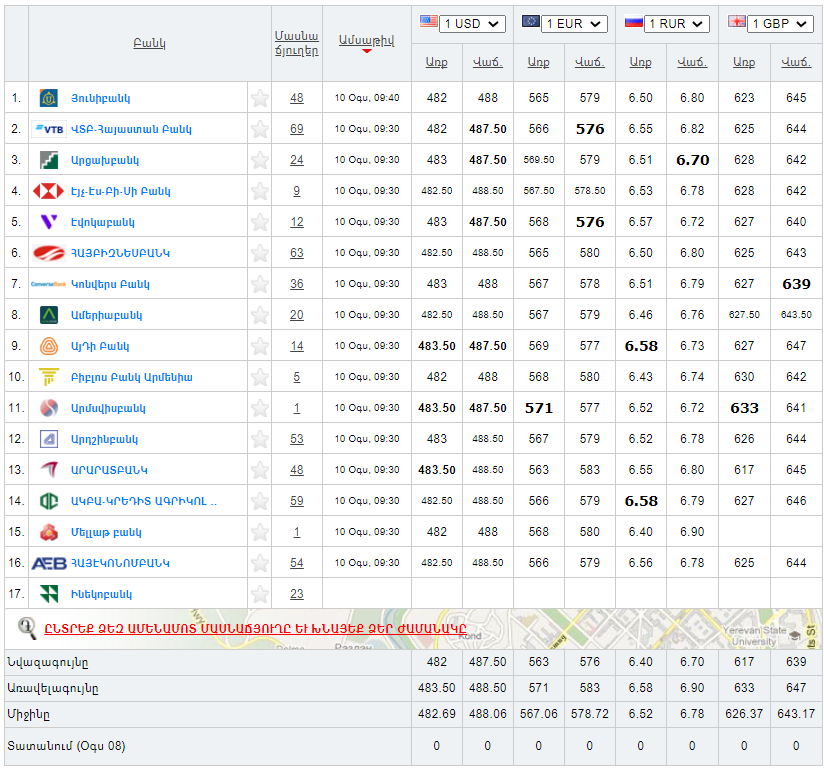The image size is (824, 768).
Task: Open Inecobank's 23 branches link
Action: pos(297,594)
